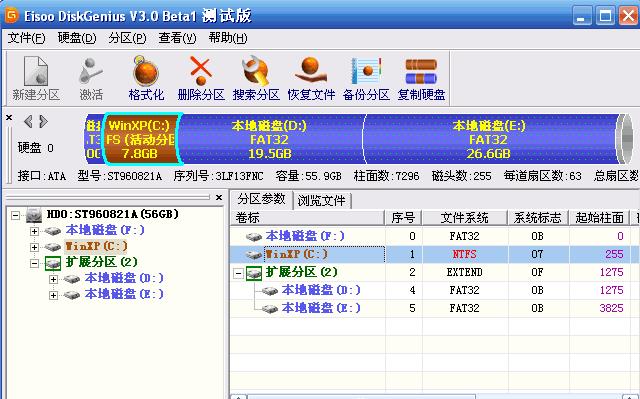Image resolution: width=640 pixels, height=399 pixels.
Task: Open the 分区(P) menu
Action: tap(127, 38)
